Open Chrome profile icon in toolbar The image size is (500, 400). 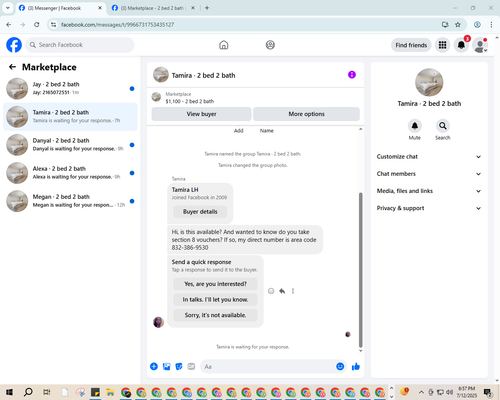(477, 24)
